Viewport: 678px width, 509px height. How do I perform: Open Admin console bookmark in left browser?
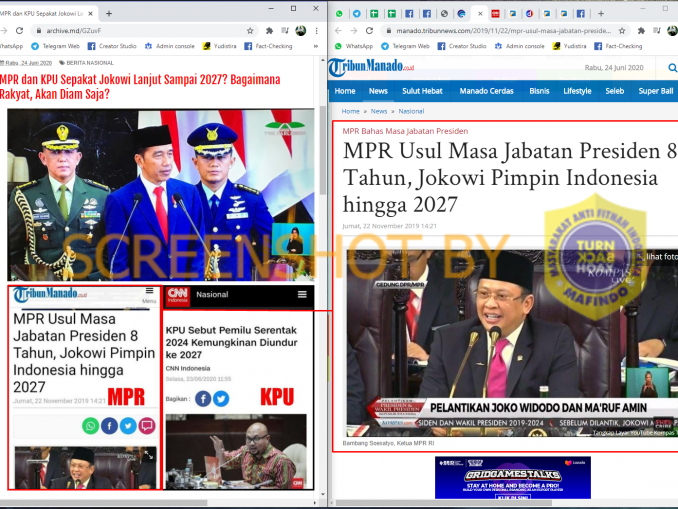point(170,46)
